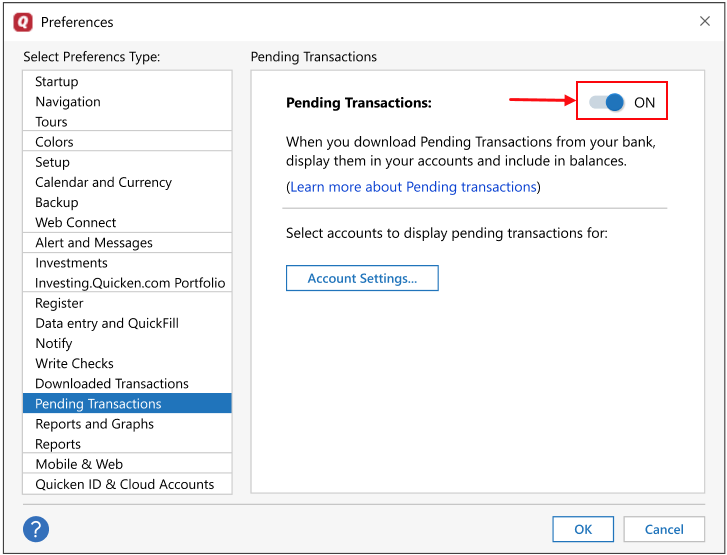Select Downloaded Transactions preferences
727x555 pixels.
(x=112, y=383)
